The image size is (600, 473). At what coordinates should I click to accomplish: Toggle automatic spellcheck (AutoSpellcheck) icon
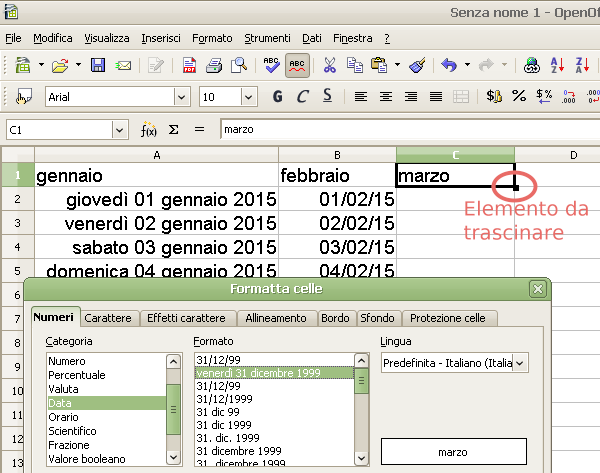point(297,66)
